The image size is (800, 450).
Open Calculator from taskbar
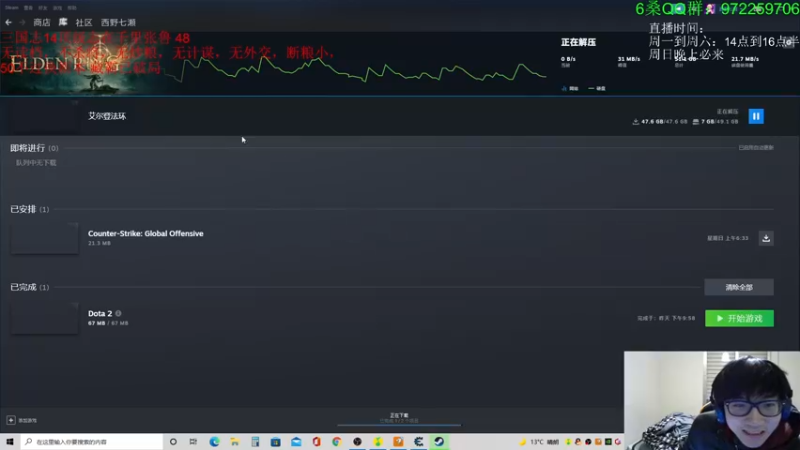point(255,442)
